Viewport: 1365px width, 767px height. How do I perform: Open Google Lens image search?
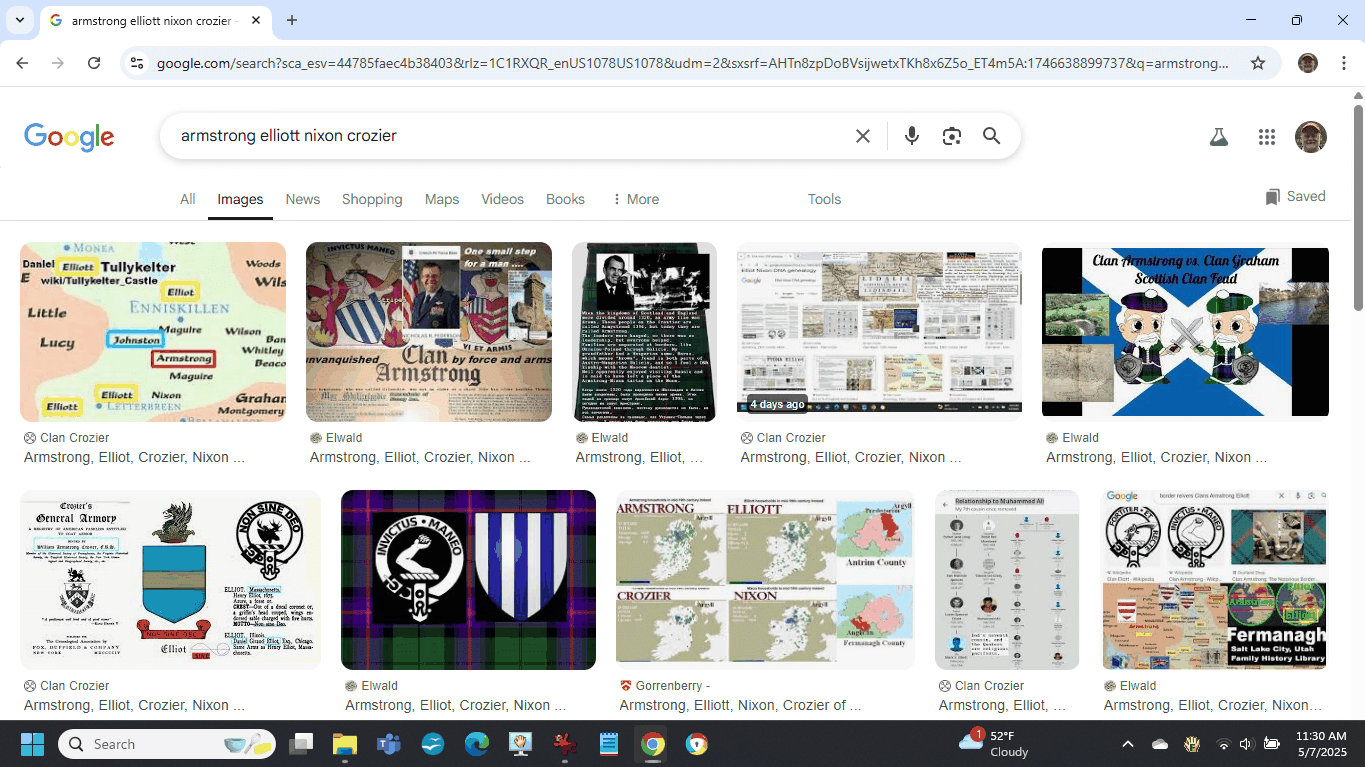point(952,136)
